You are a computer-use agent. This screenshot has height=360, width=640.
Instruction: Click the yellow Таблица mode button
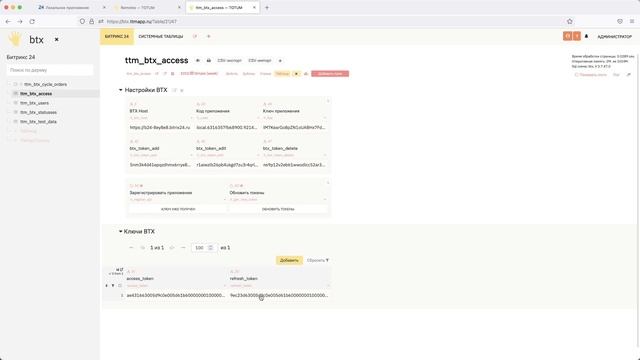click(282, 74)
